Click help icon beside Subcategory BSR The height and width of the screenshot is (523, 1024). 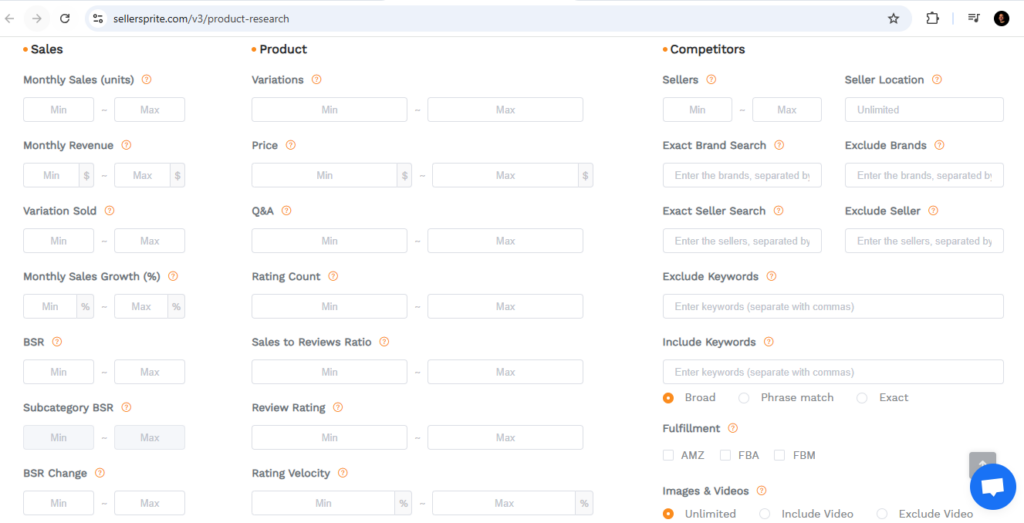tap(126, 407)
